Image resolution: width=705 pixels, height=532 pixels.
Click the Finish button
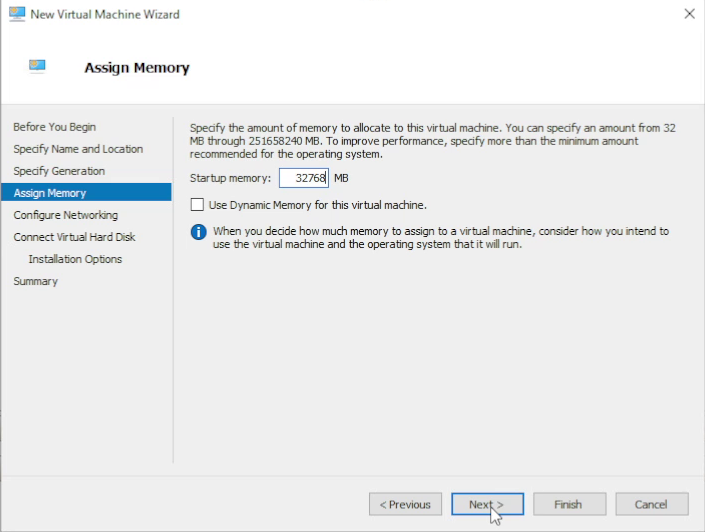(570, 504)
